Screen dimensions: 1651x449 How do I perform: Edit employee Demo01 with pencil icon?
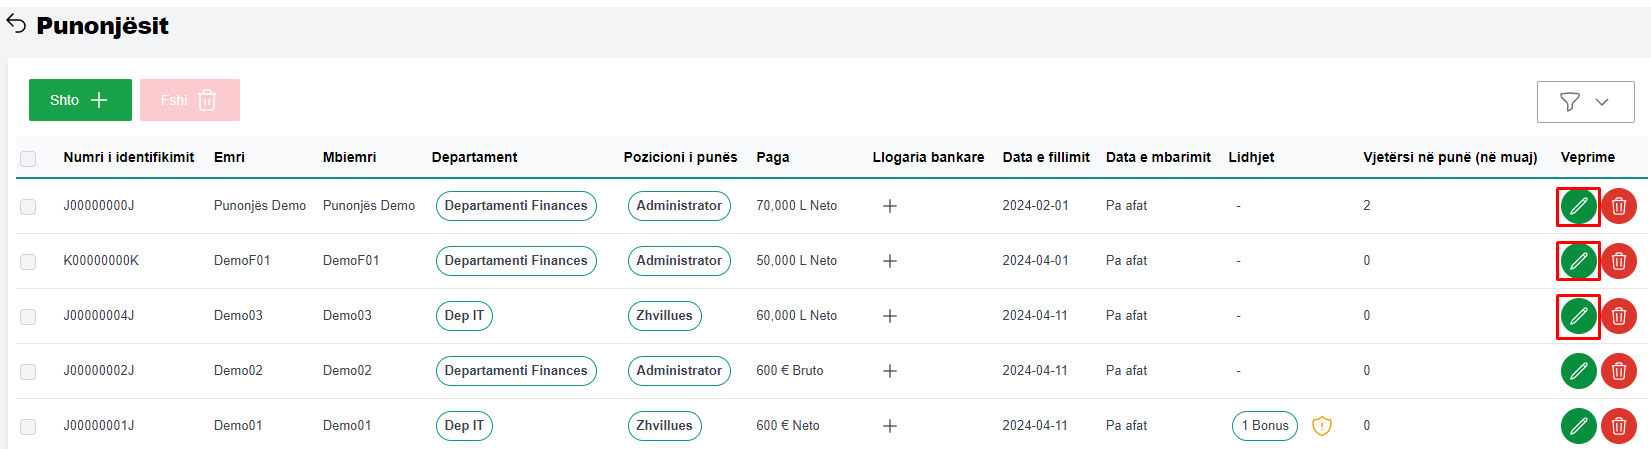[1578, 426]
